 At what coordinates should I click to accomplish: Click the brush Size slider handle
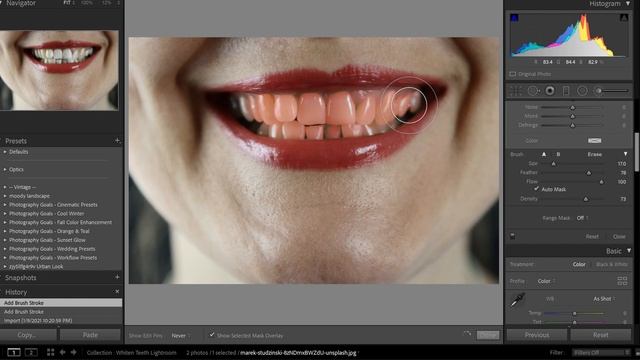[553, 164]
